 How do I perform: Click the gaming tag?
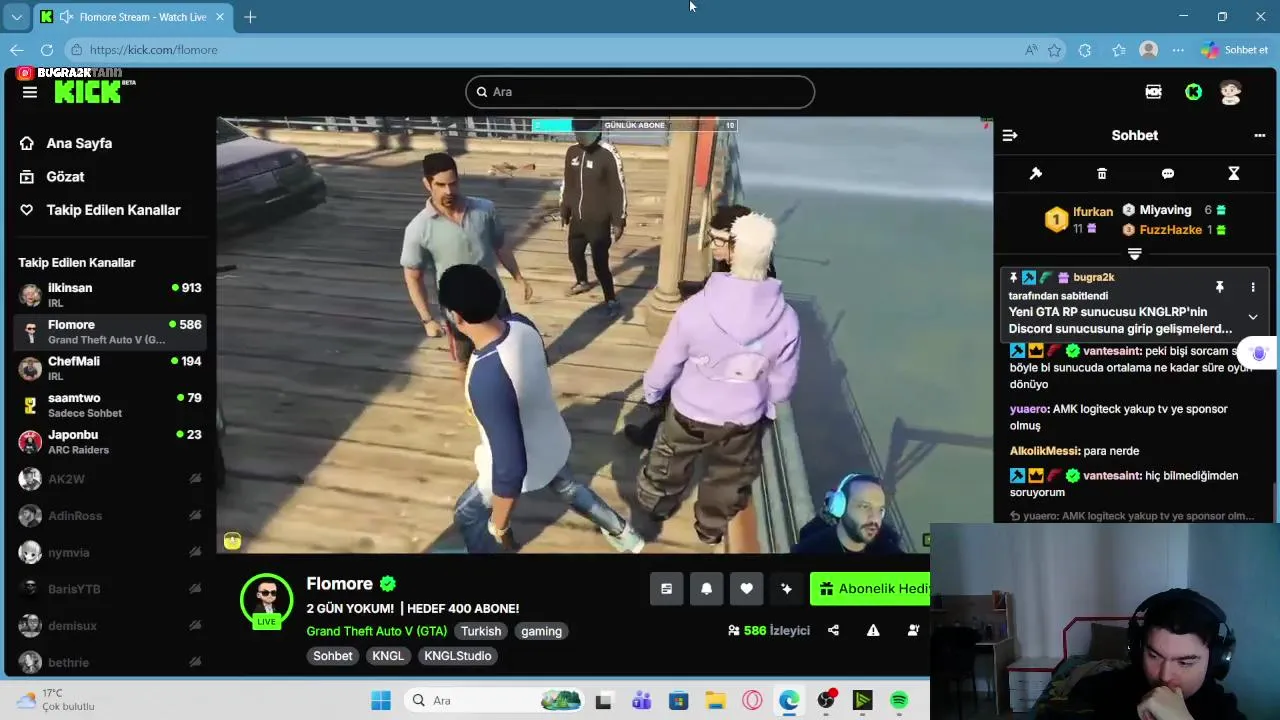pyautogui.click(x=541, y=631)
